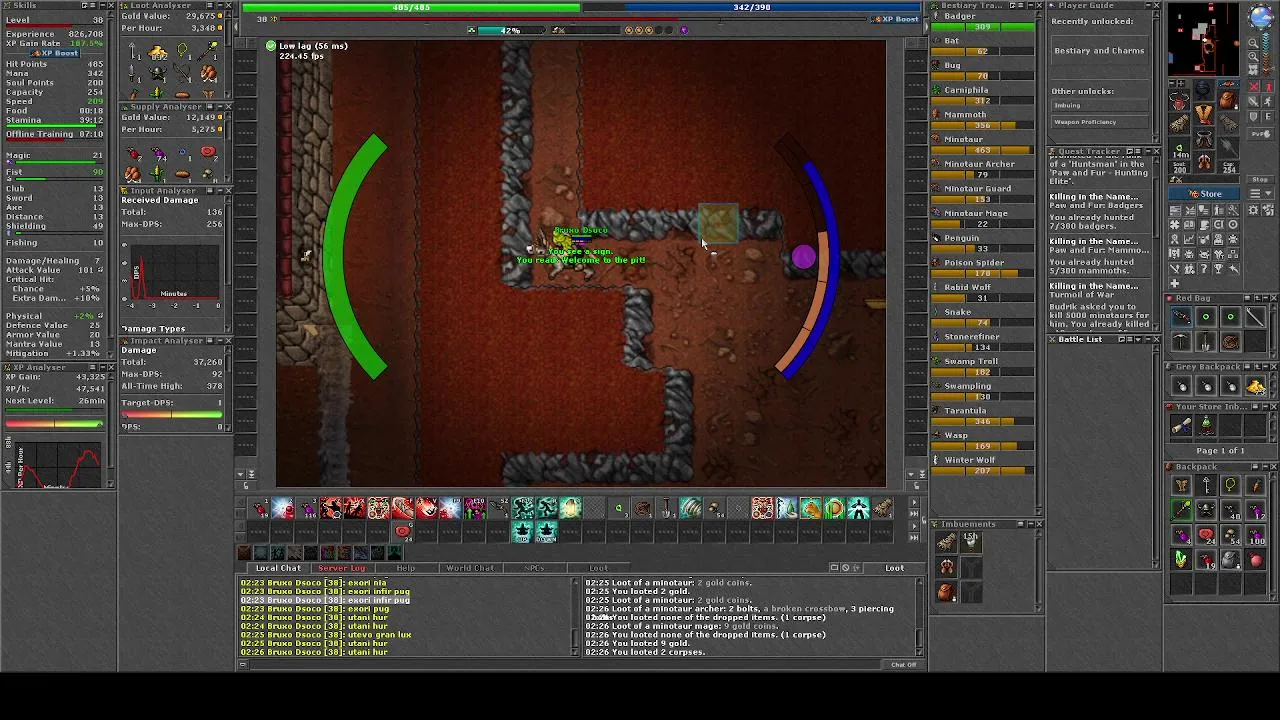Collapse the Loot Analyser panel
Screen dimensions: 1280x720
pos(219,6)
